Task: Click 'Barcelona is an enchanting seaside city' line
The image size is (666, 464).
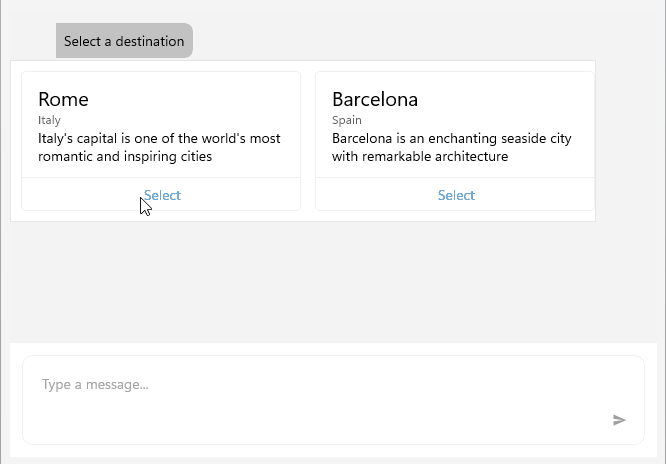Action: pos(452,138)
